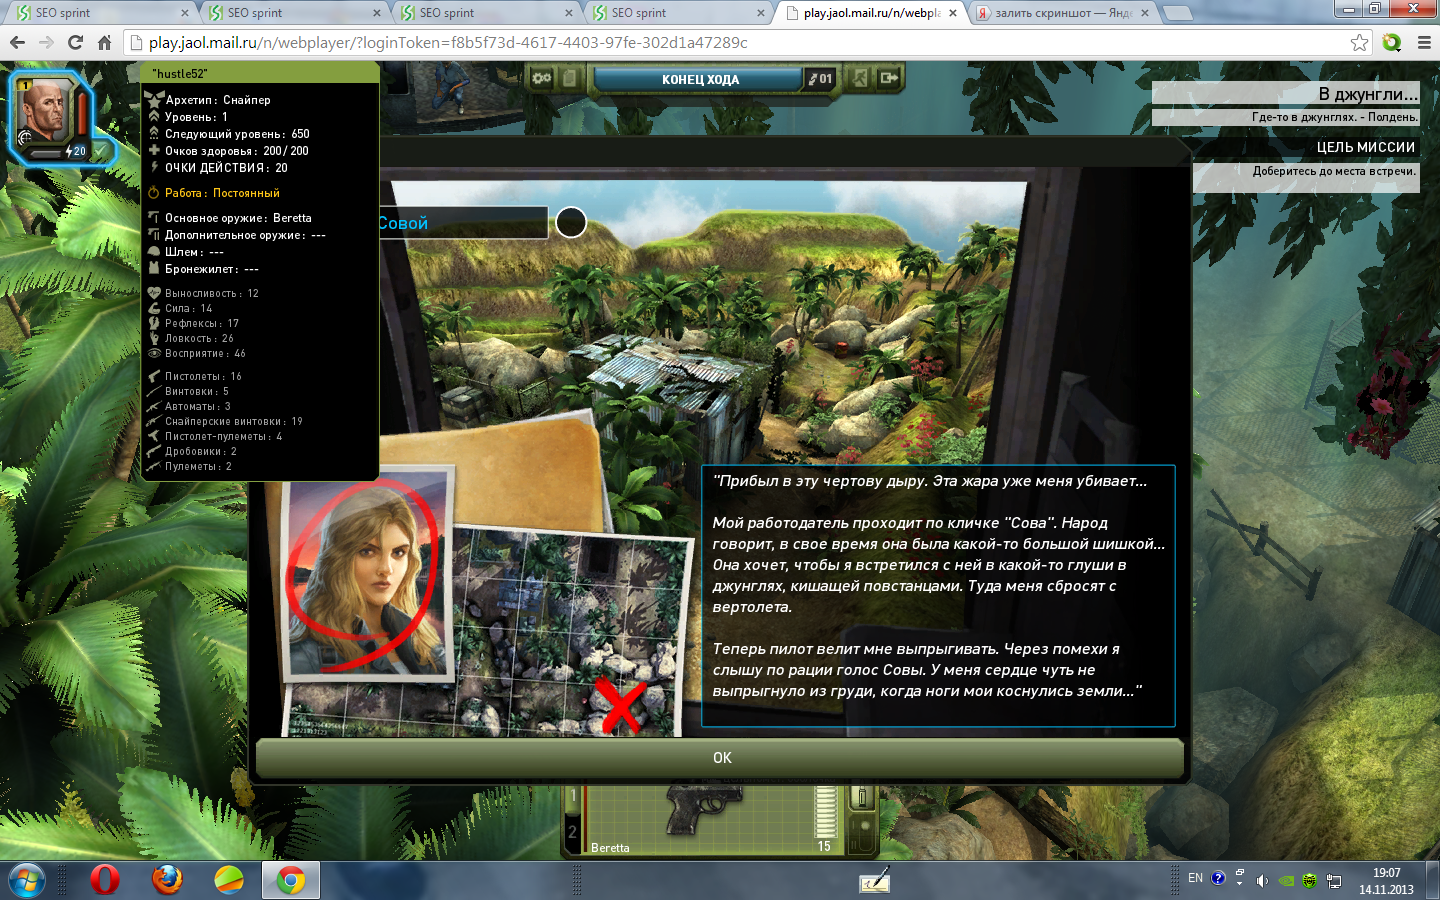The height and width of the screenshot is (900, 1440).
Task: Select weapon slot 1
Action: point(573,797)
